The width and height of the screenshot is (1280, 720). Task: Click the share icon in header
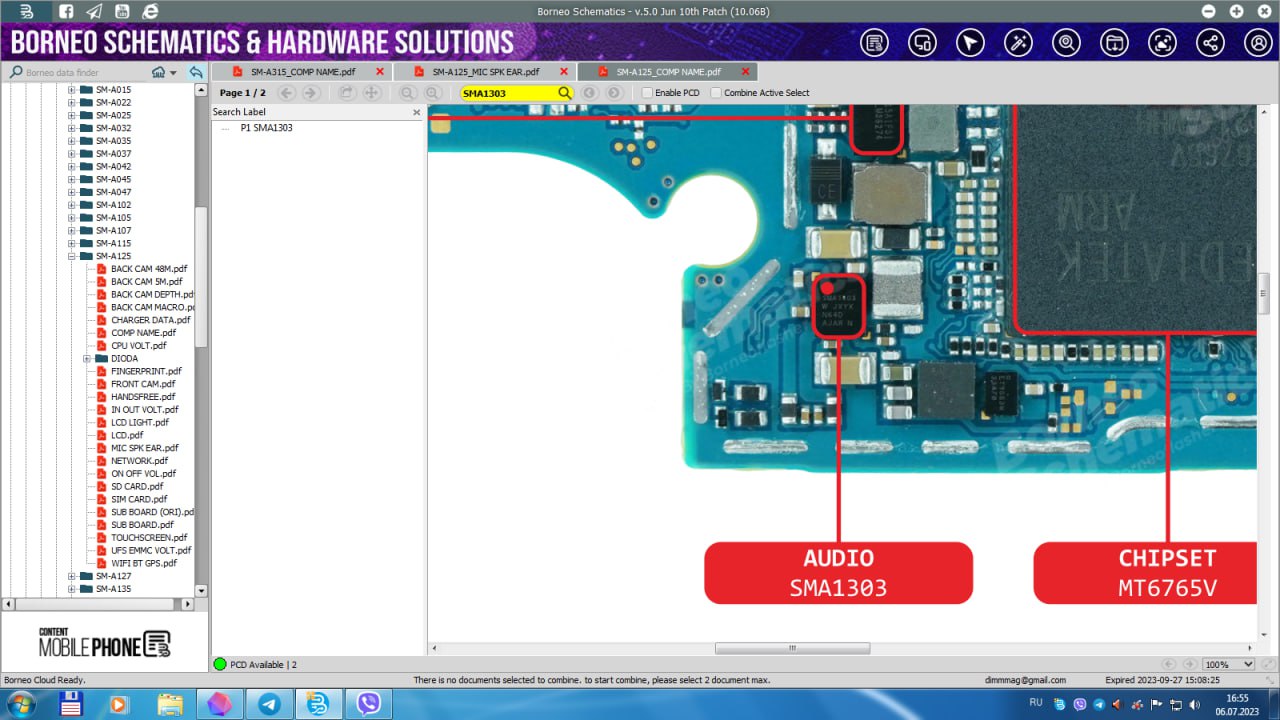pos(1210,43)
